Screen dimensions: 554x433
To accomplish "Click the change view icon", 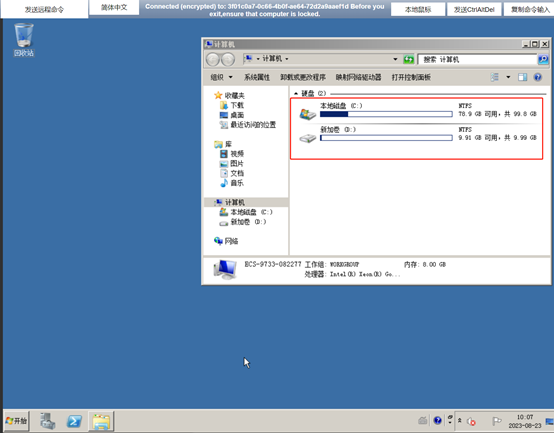I will pos(495,77).
